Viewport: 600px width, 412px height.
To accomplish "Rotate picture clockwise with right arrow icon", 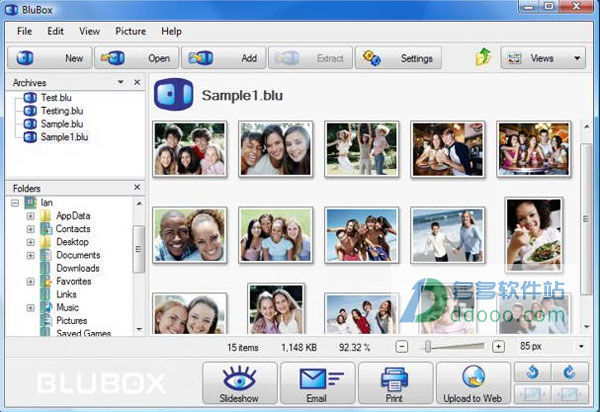I will pos(570,372).
